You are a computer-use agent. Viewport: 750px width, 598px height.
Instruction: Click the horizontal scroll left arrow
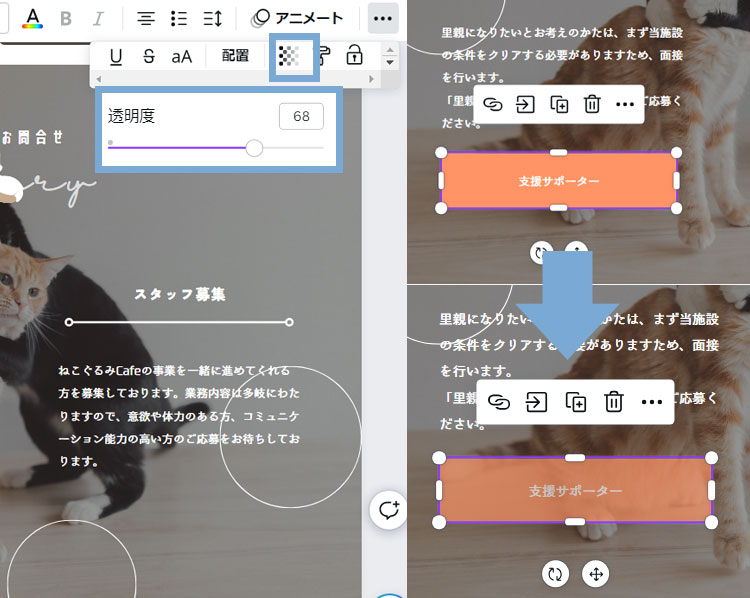tap(99, 79)
